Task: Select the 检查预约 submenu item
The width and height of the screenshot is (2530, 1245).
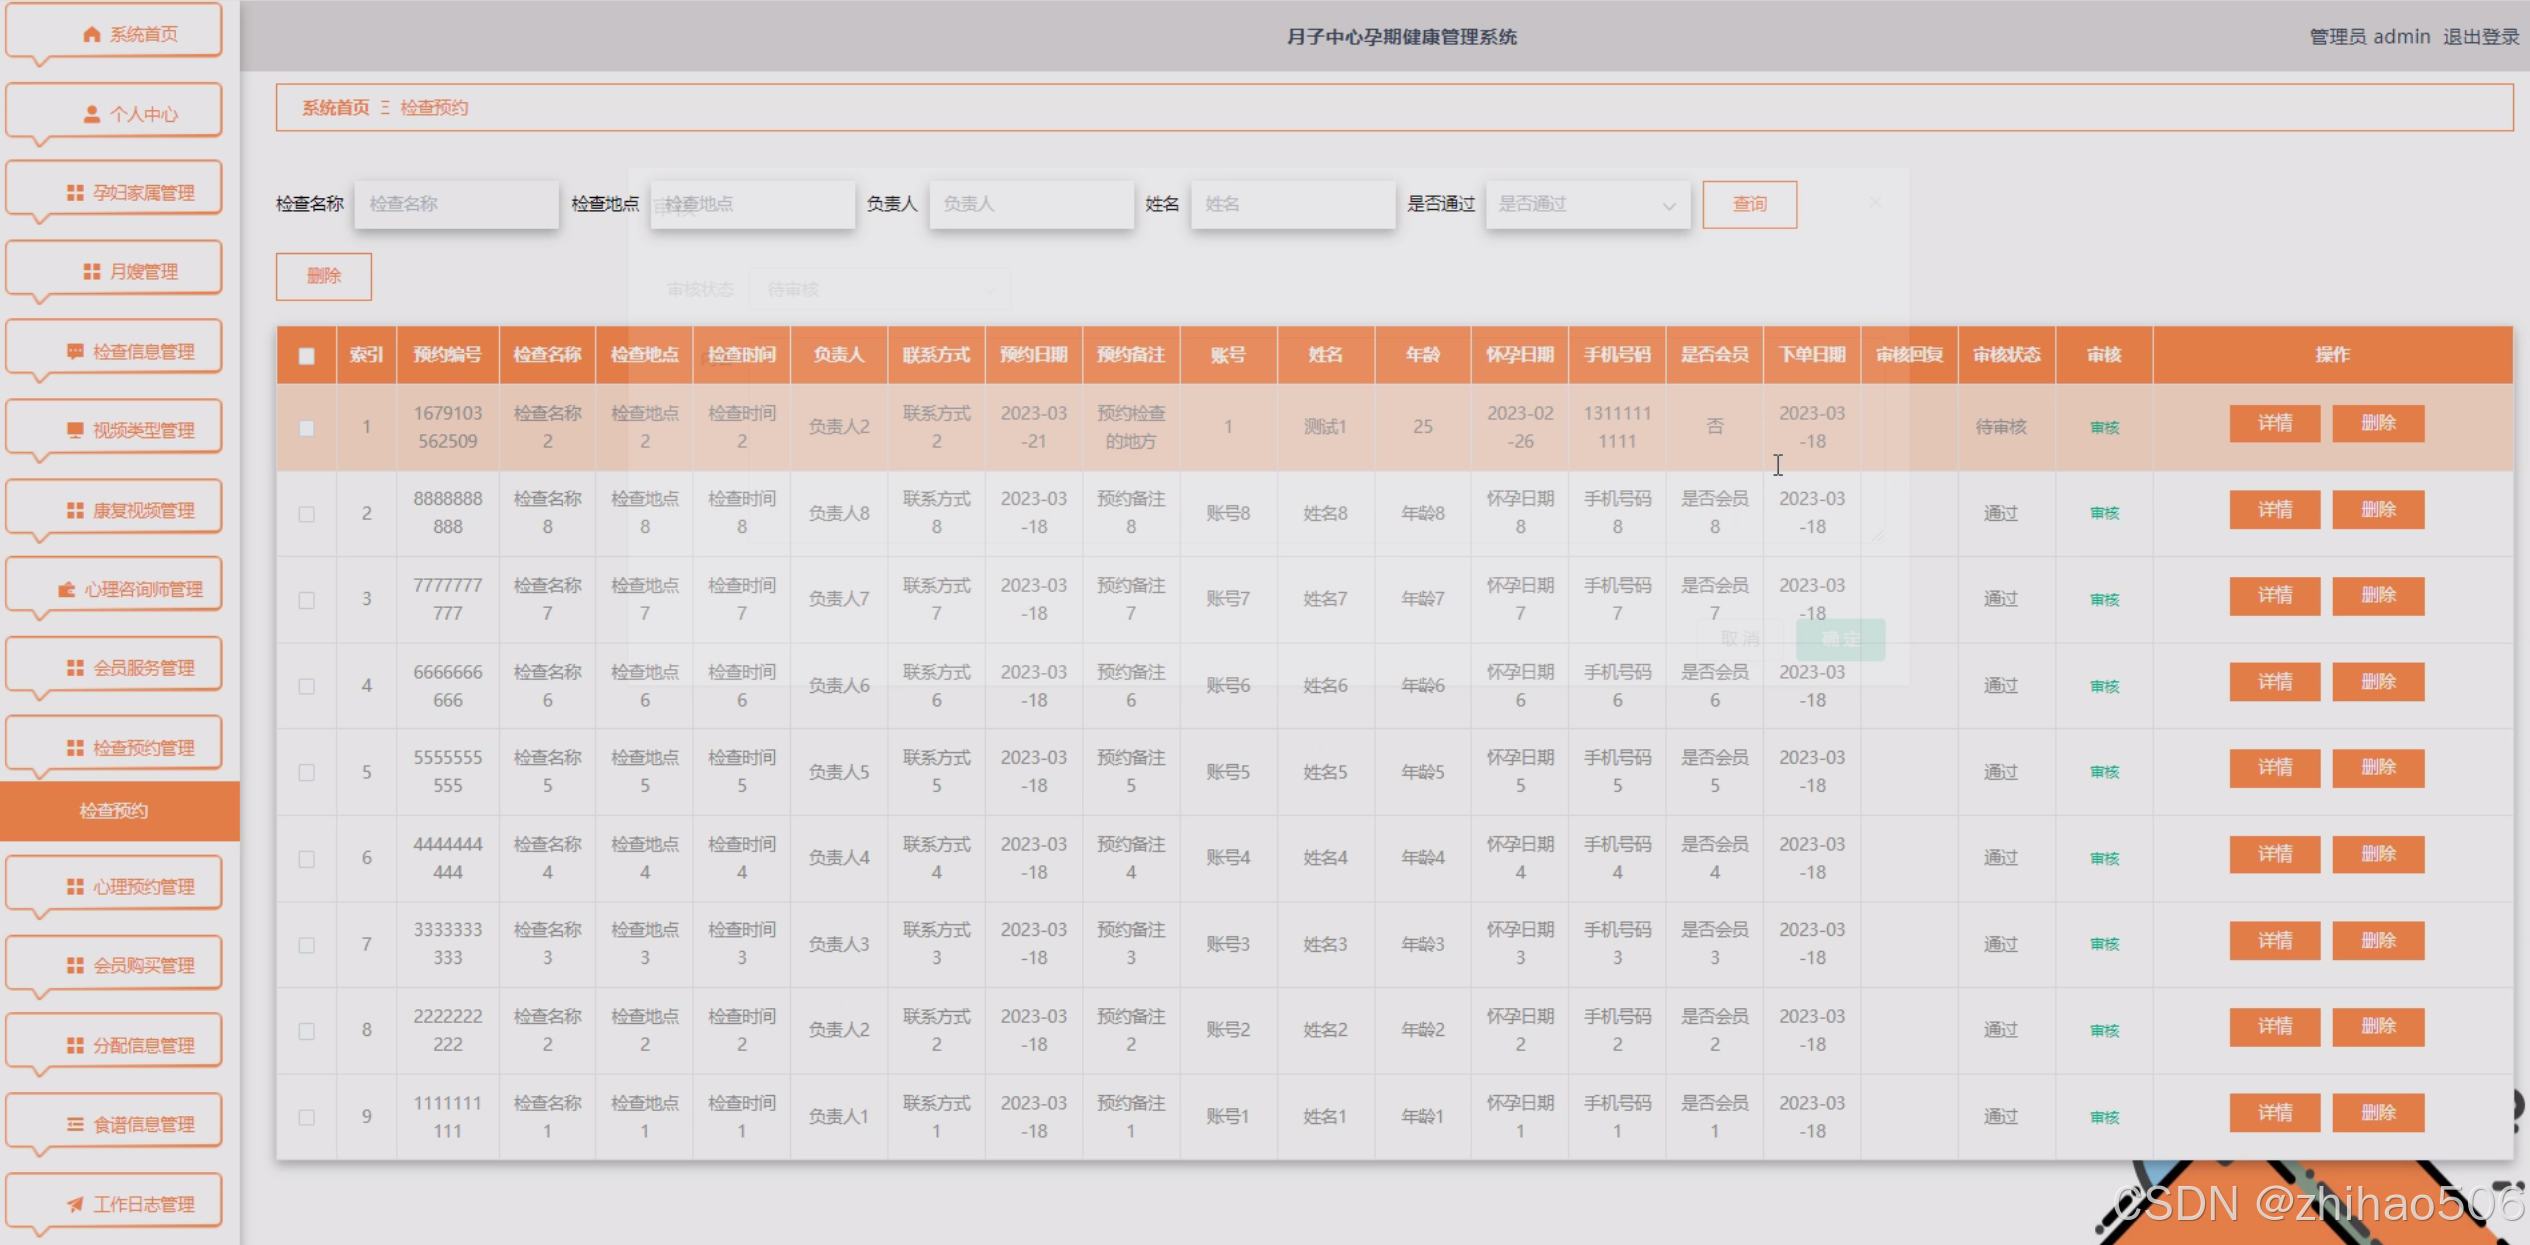Action: [x=114, y=811]
